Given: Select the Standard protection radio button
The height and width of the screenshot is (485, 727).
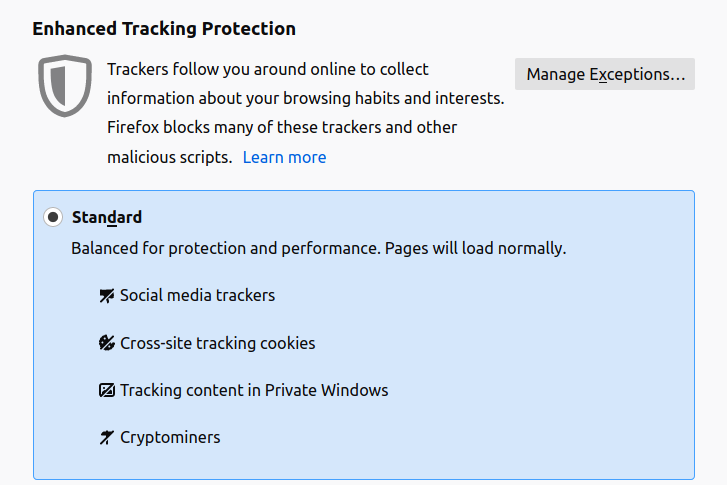Looking at the screenshot, I should point(53,217).
